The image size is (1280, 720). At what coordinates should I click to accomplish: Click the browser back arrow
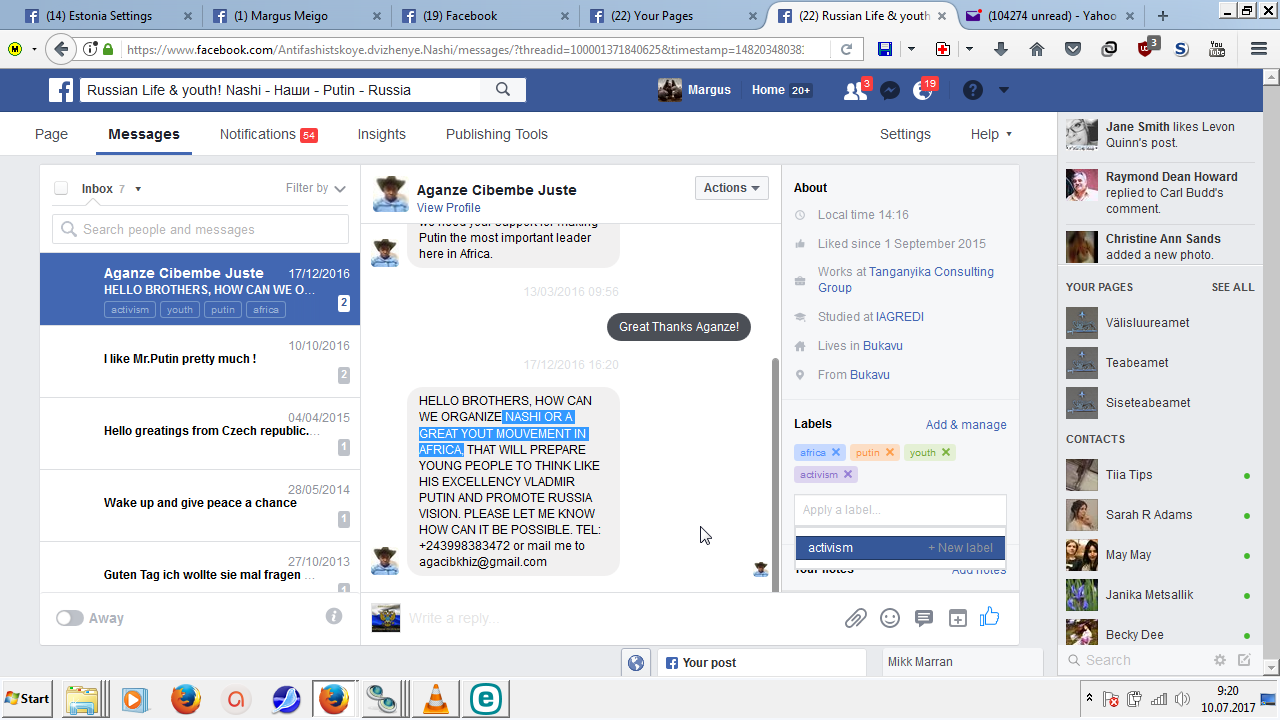pos(61,49)
